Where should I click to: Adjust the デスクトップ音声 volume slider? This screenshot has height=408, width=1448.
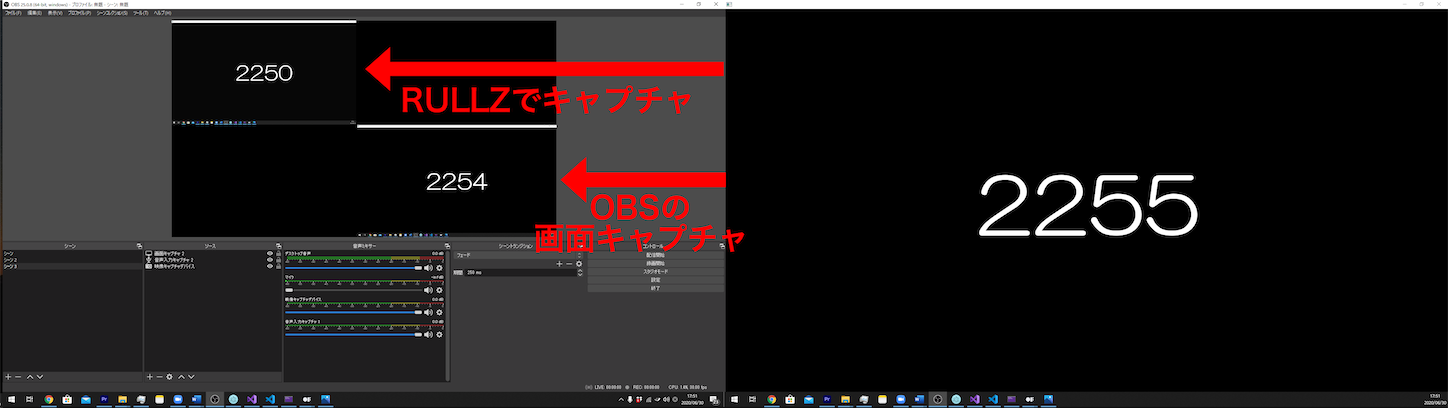coord(353,268)
